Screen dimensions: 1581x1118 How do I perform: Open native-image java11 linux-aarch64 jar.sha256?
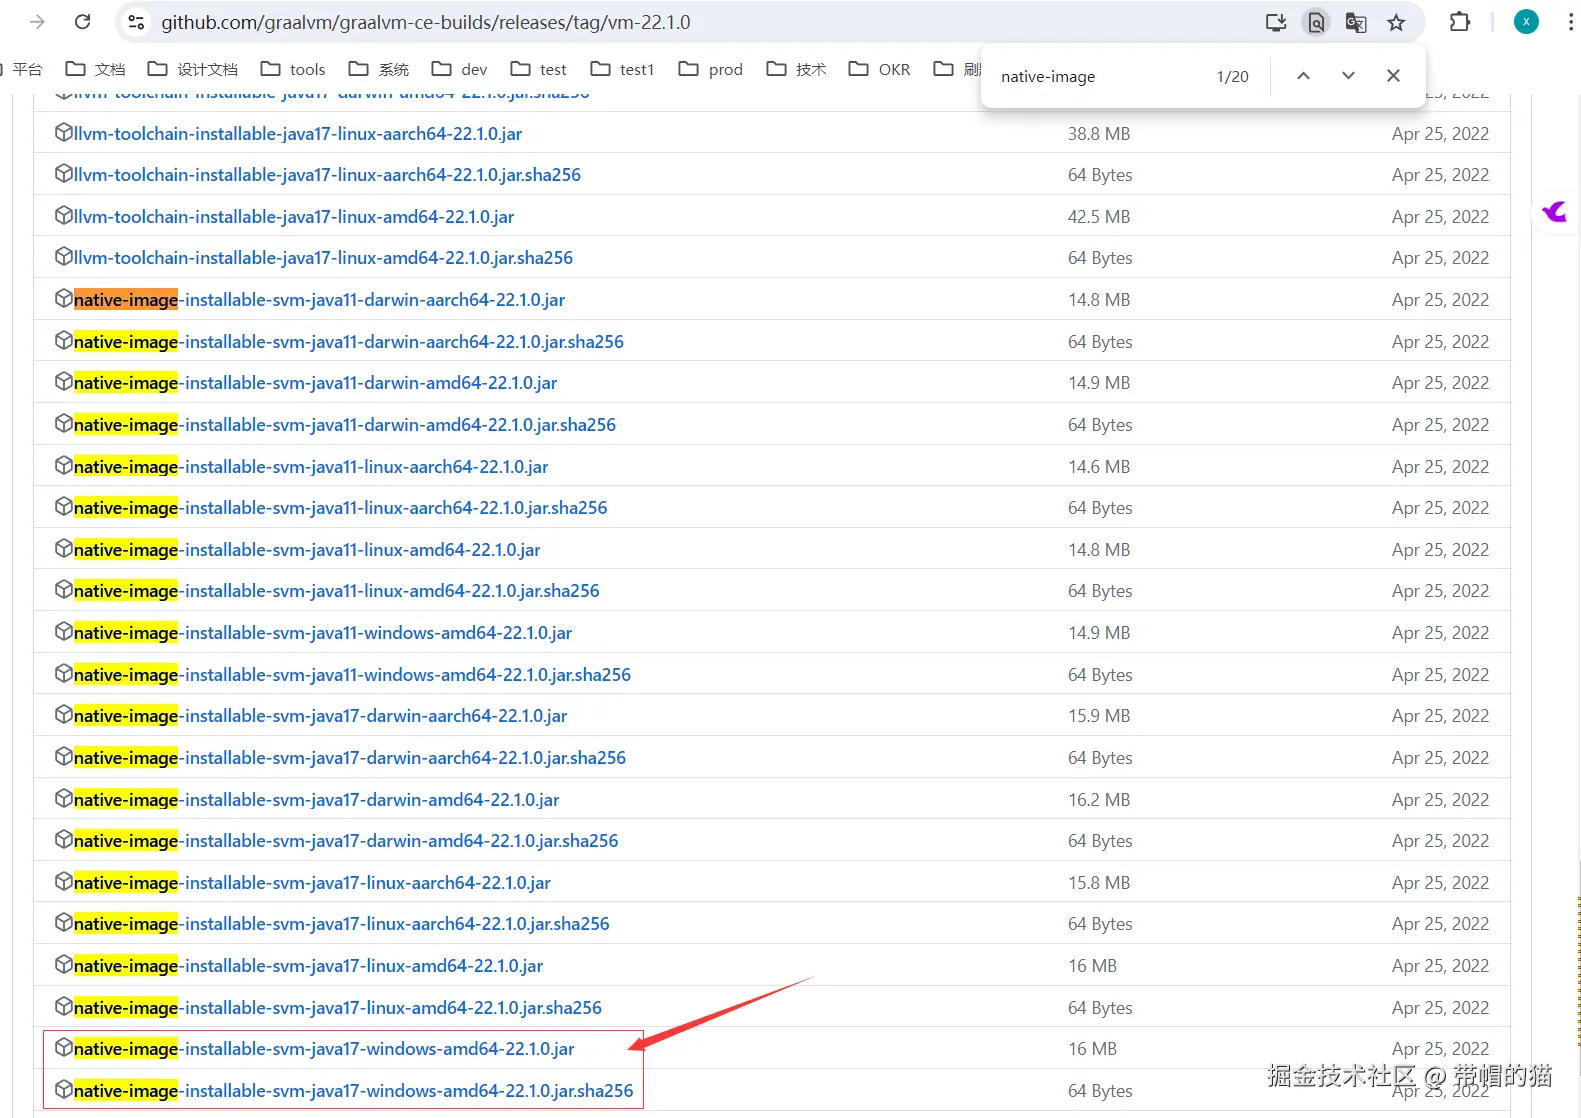(x=341, y=508)
